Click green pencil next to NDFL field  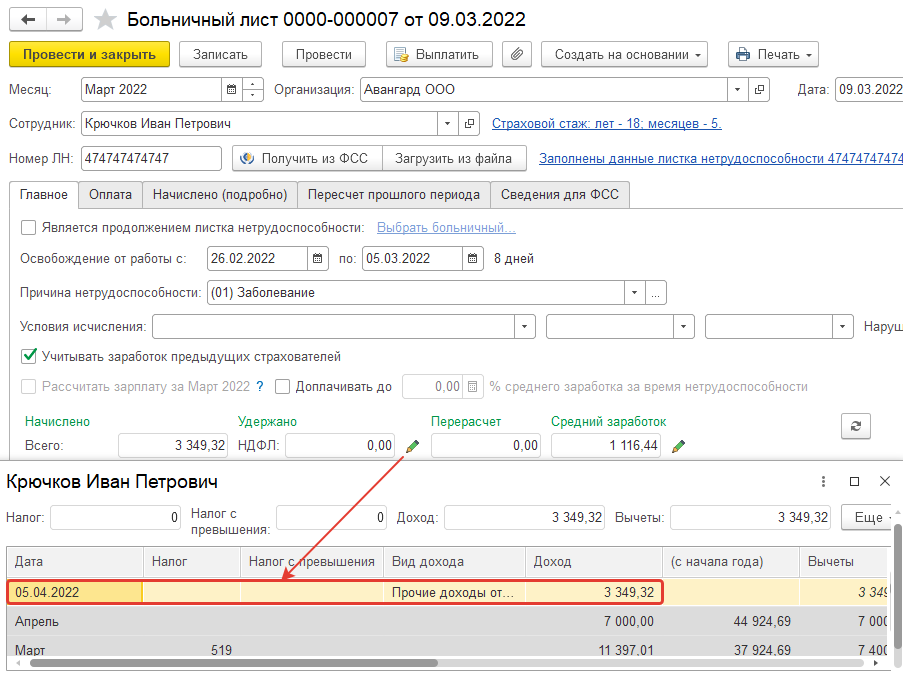click(x=412, y=446)
